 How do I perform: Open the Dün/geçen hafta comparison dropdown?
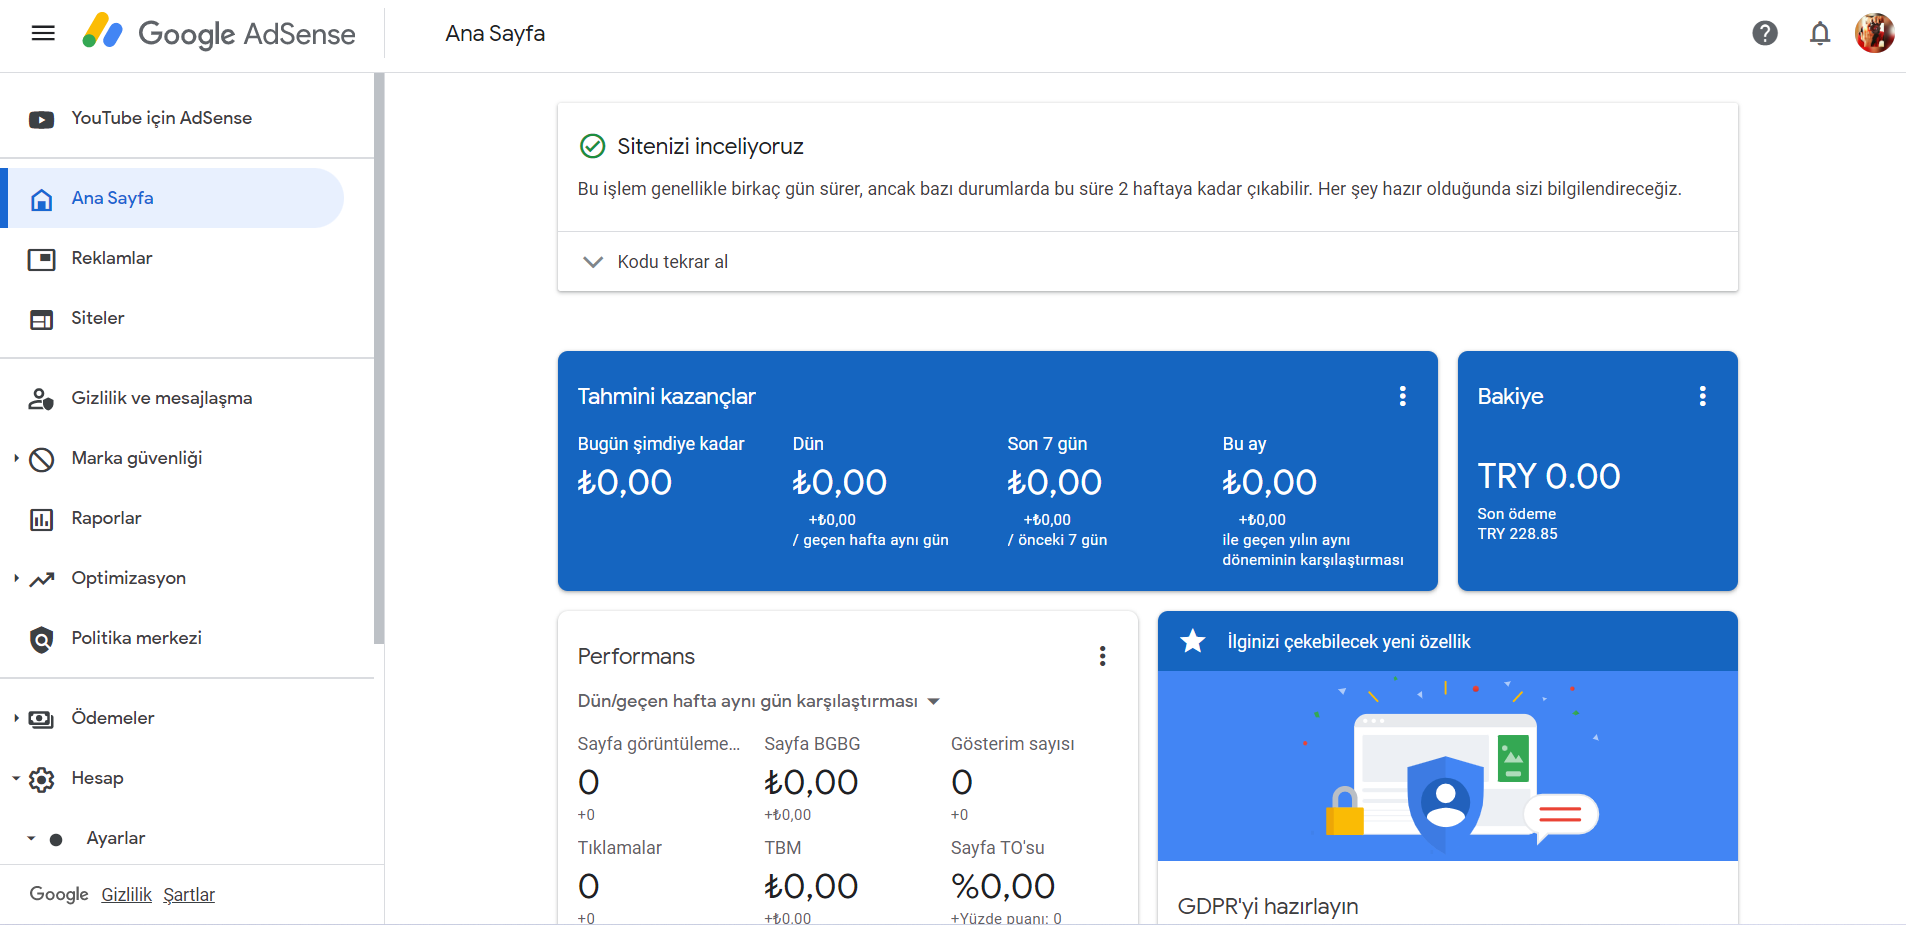pos(759,701)
